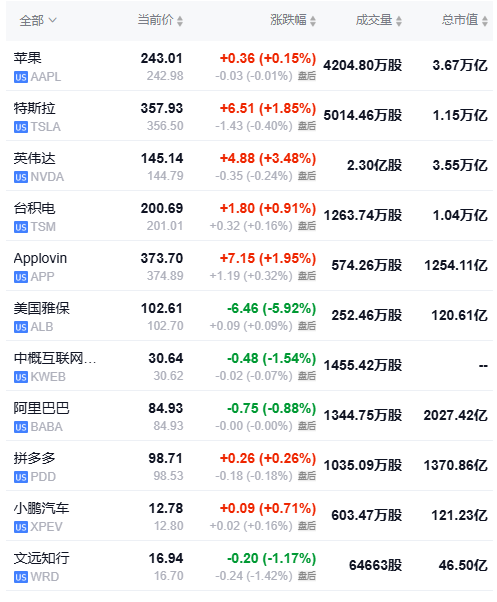Click the 当前价 column header label
The height and width of the screenshot is (602, 497).
[x=155, y=20]
